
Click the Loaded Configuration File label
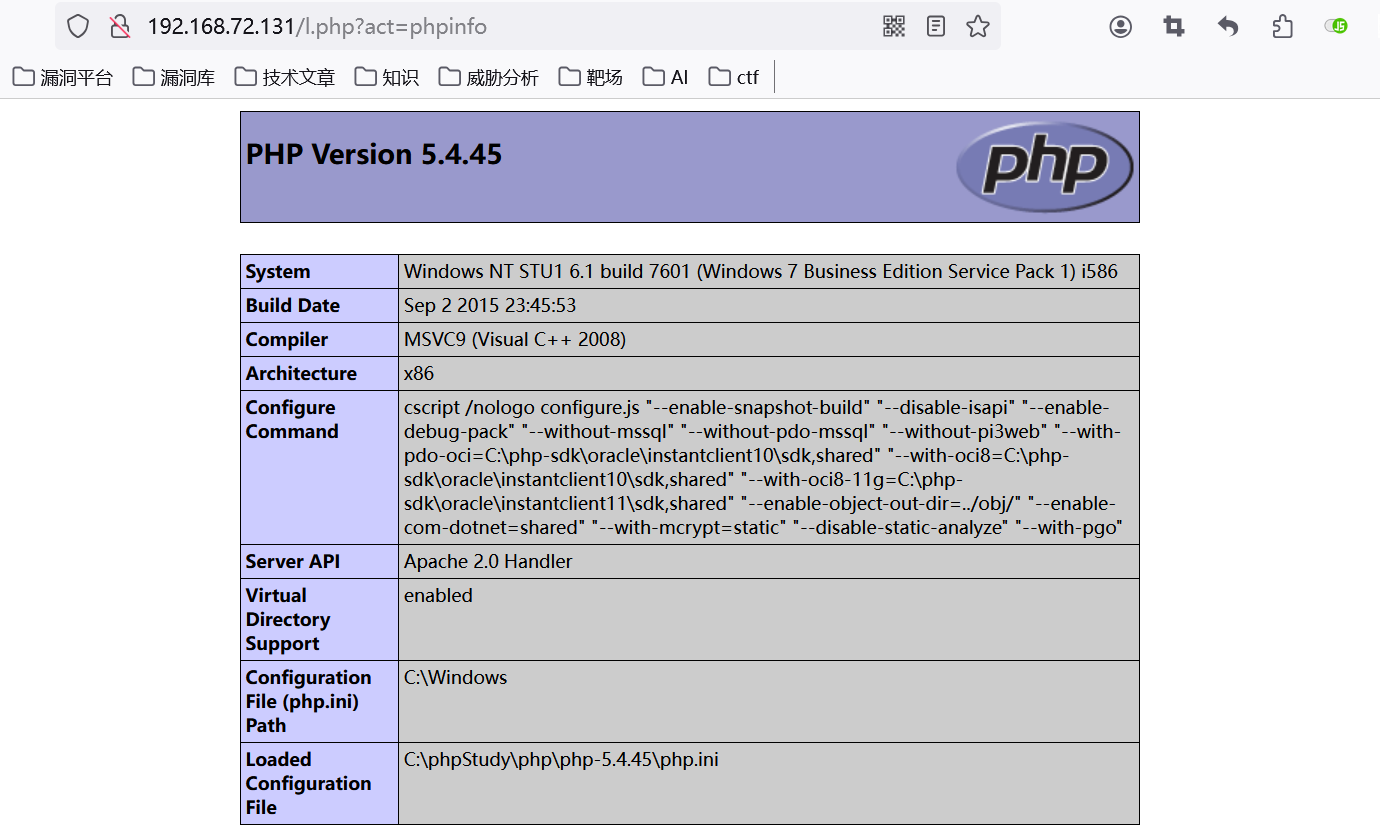point(308,784)
